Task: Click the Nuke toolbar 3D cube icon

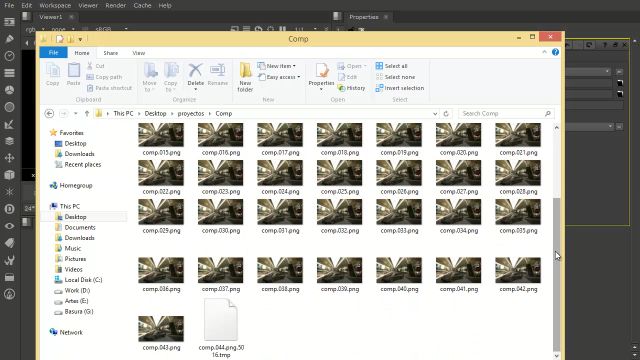Action: [x=9, y=175]
